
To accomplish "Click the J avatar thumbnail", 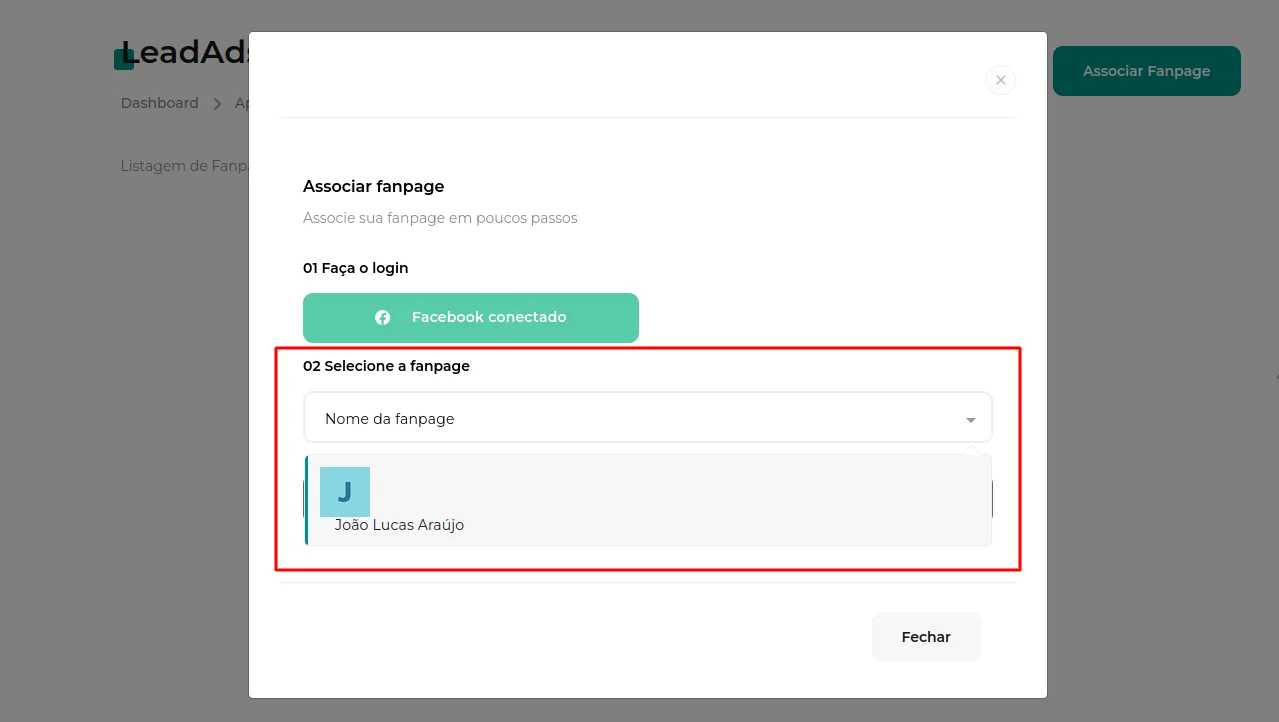I will pyautogui.click(x=345, y=492).
